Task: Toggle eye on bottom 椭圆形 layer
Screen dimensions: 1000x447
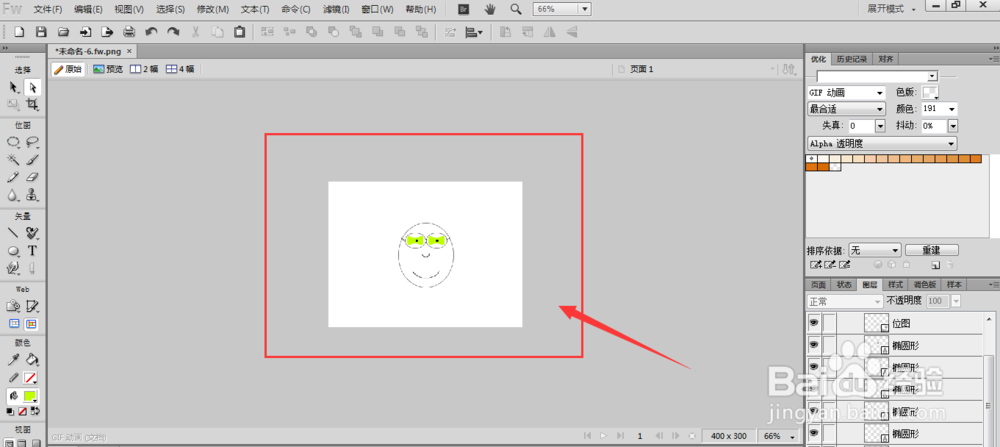Action: click(813, 434)
